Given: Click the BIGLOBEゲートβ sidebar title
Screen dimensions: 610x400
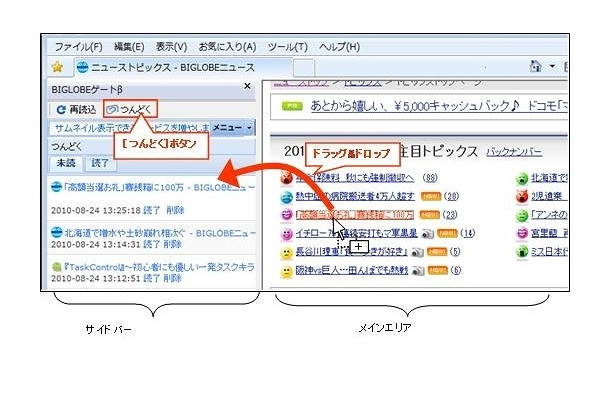Looking at the screenshot, I should (x=87, y=89).
